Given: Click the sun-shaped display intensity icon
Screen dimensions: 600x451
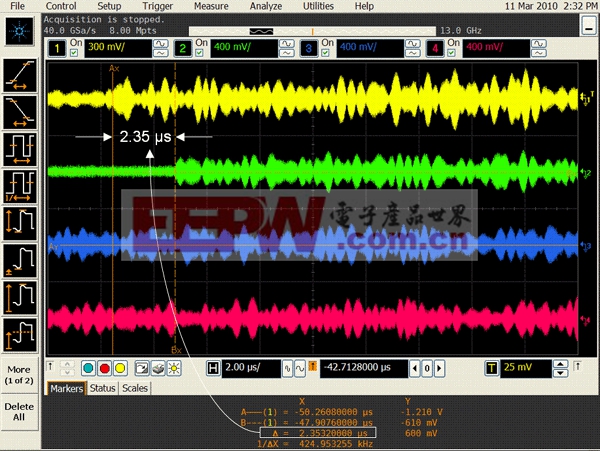Looking at the screenshot, I should (174, 368).
